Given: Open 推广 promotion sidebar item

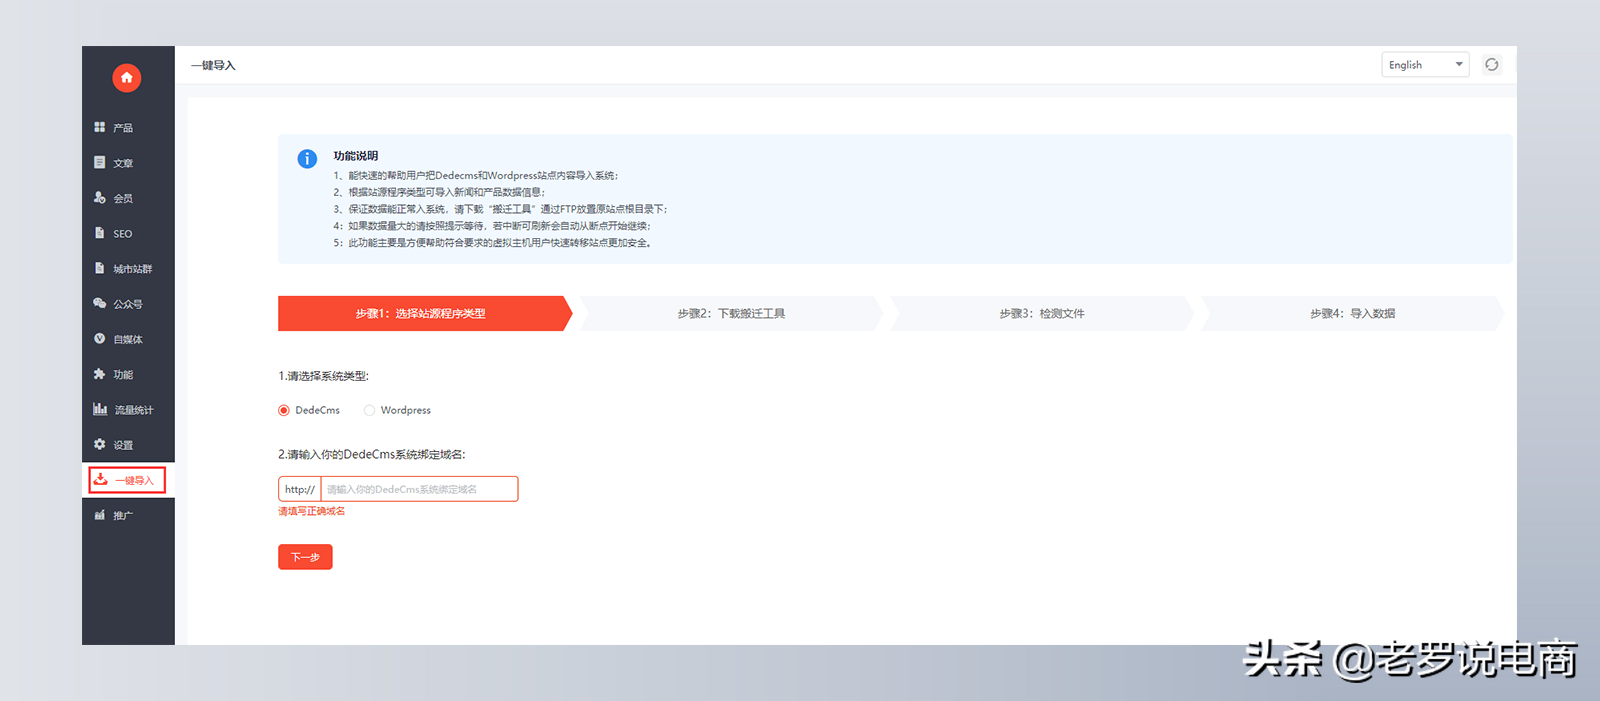Looking at the screenshot, I should tap(122, 516).
